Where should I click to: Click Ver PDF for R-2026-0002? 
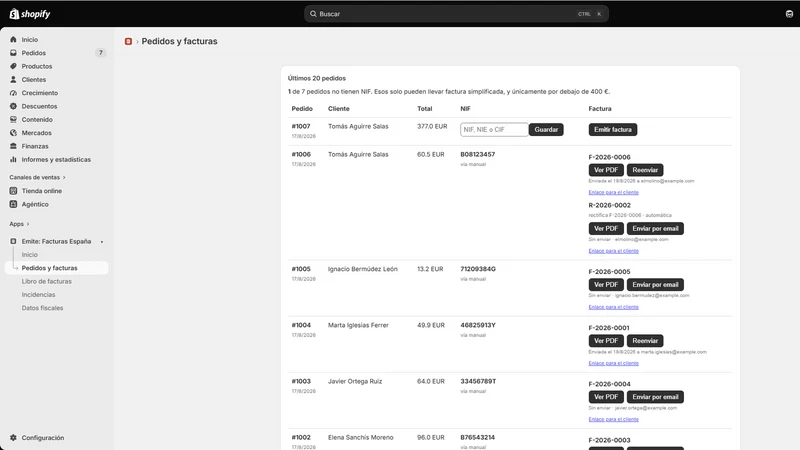pyautogui.click(x=606, y=229)
